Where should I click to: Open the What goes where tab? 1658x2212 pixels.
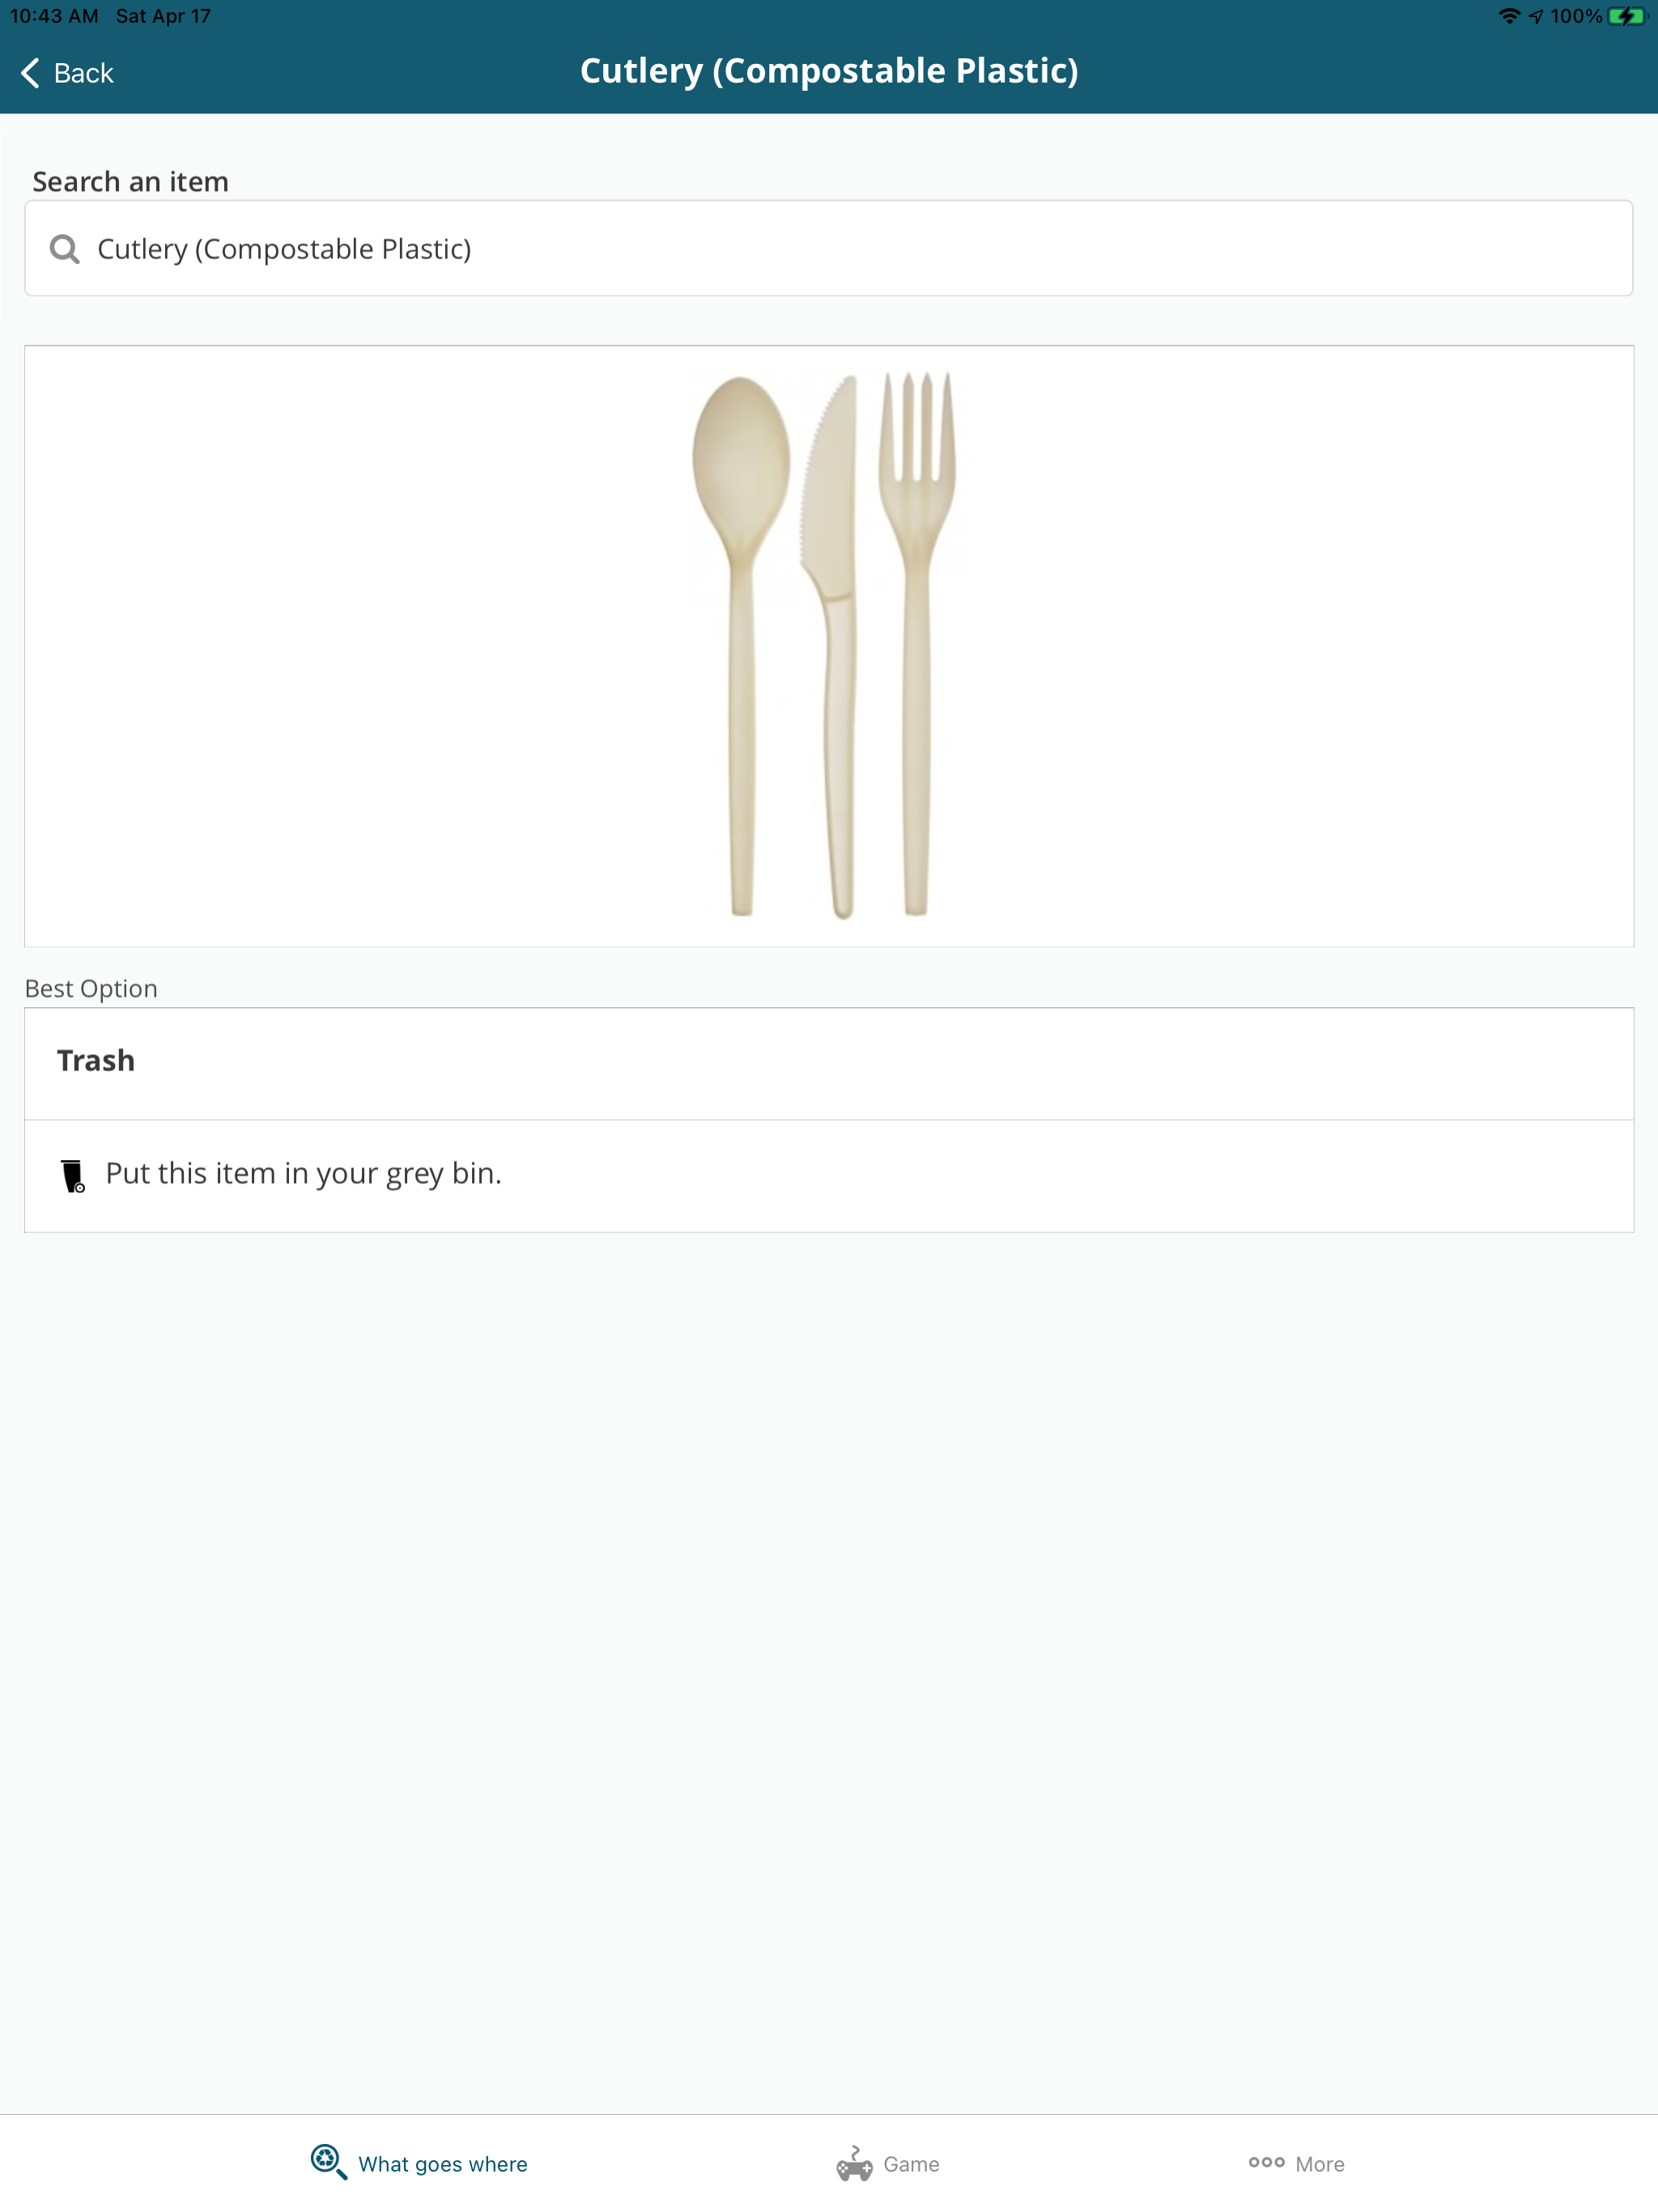coord(419,2163)
